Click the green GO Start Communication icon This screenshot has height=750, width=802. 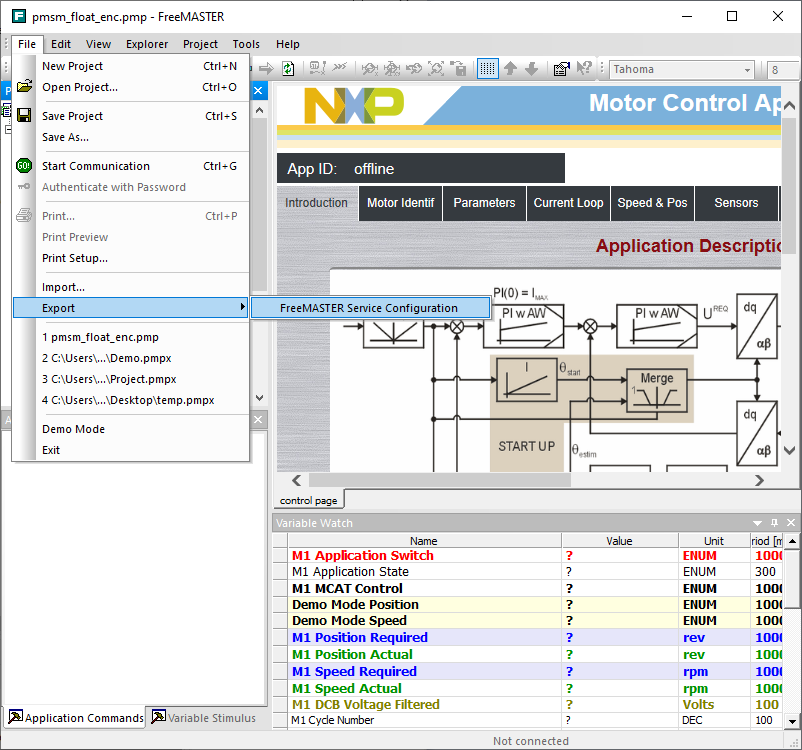tap(24, 166)
